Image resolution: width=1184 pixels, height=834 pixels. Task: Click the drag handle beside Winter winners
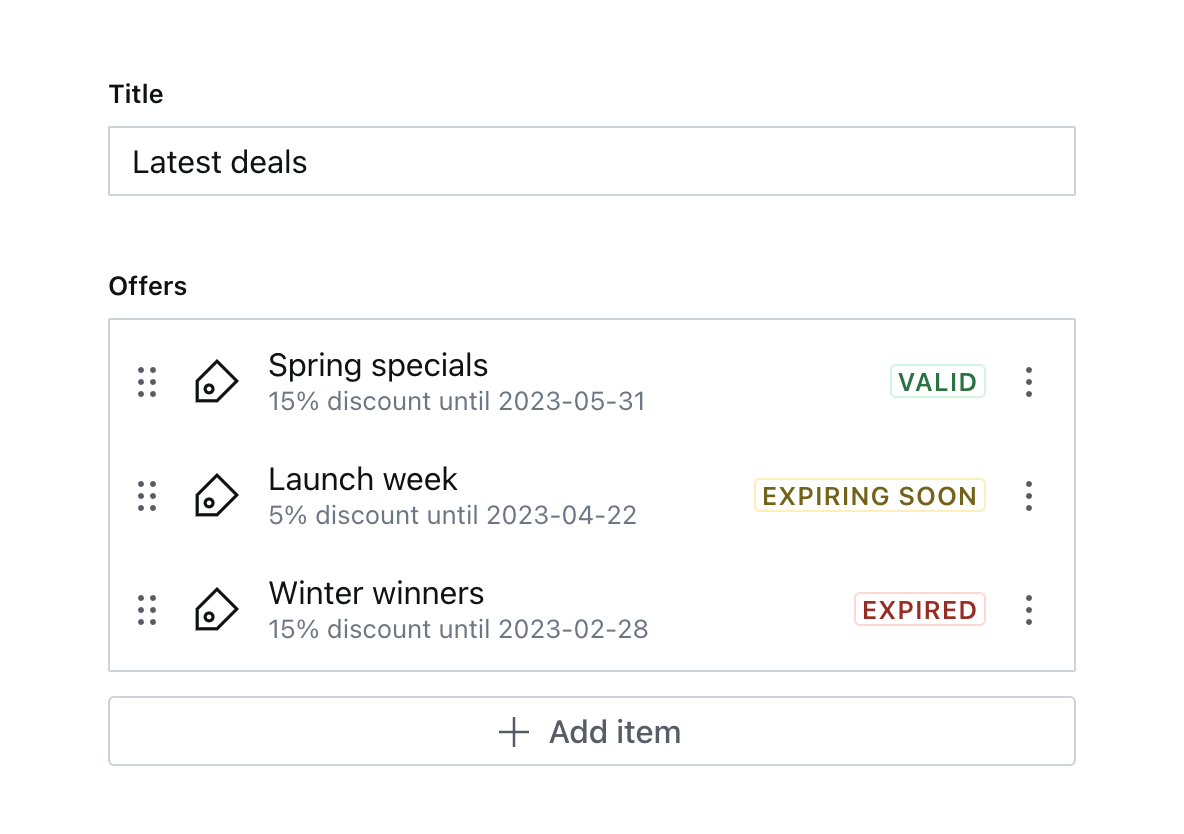[146, 609]
